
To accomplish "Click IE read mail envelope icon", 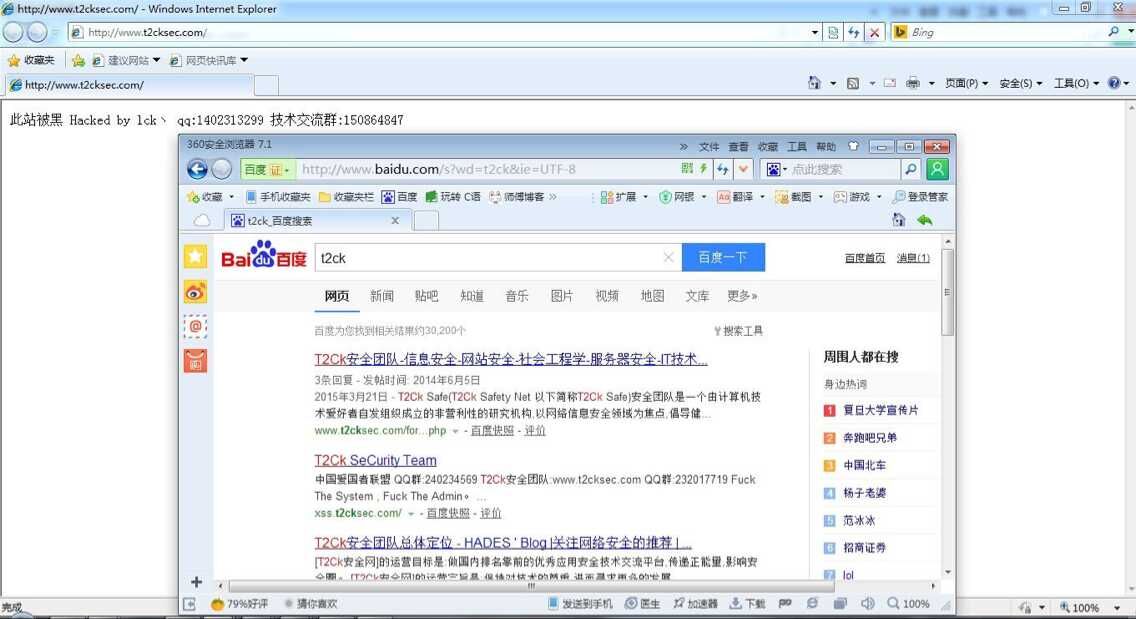I will coord(890,83).
